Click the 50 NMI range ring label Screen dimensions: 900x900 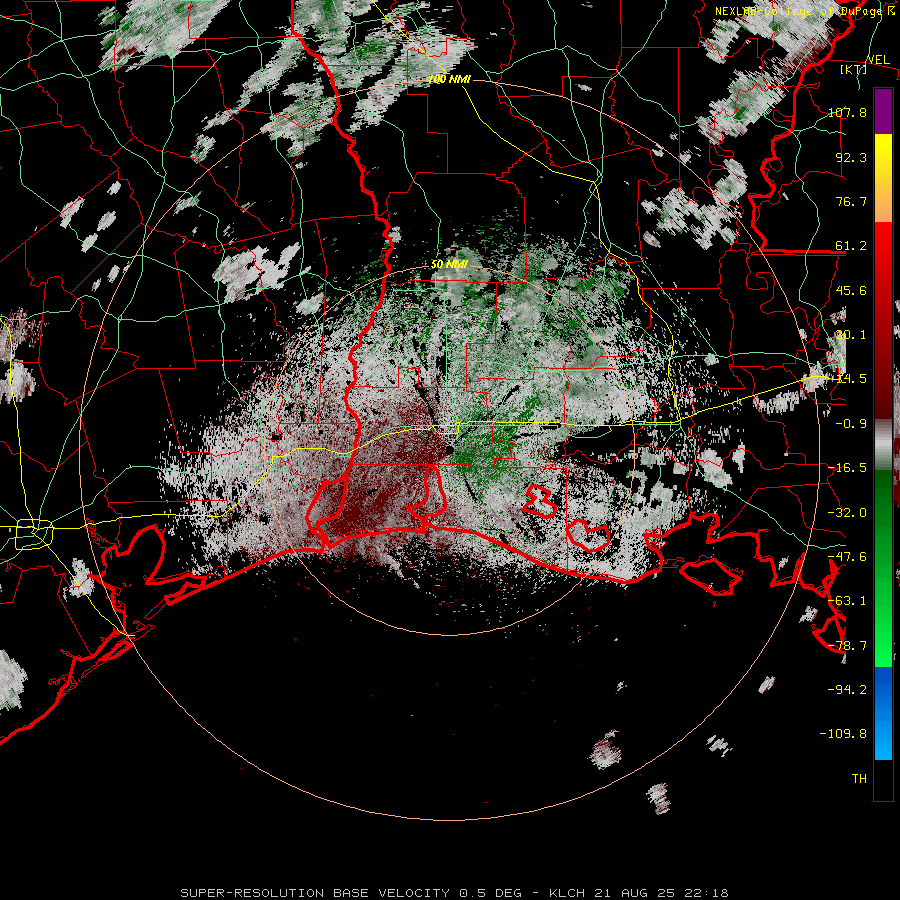click(x=449, y=265)
